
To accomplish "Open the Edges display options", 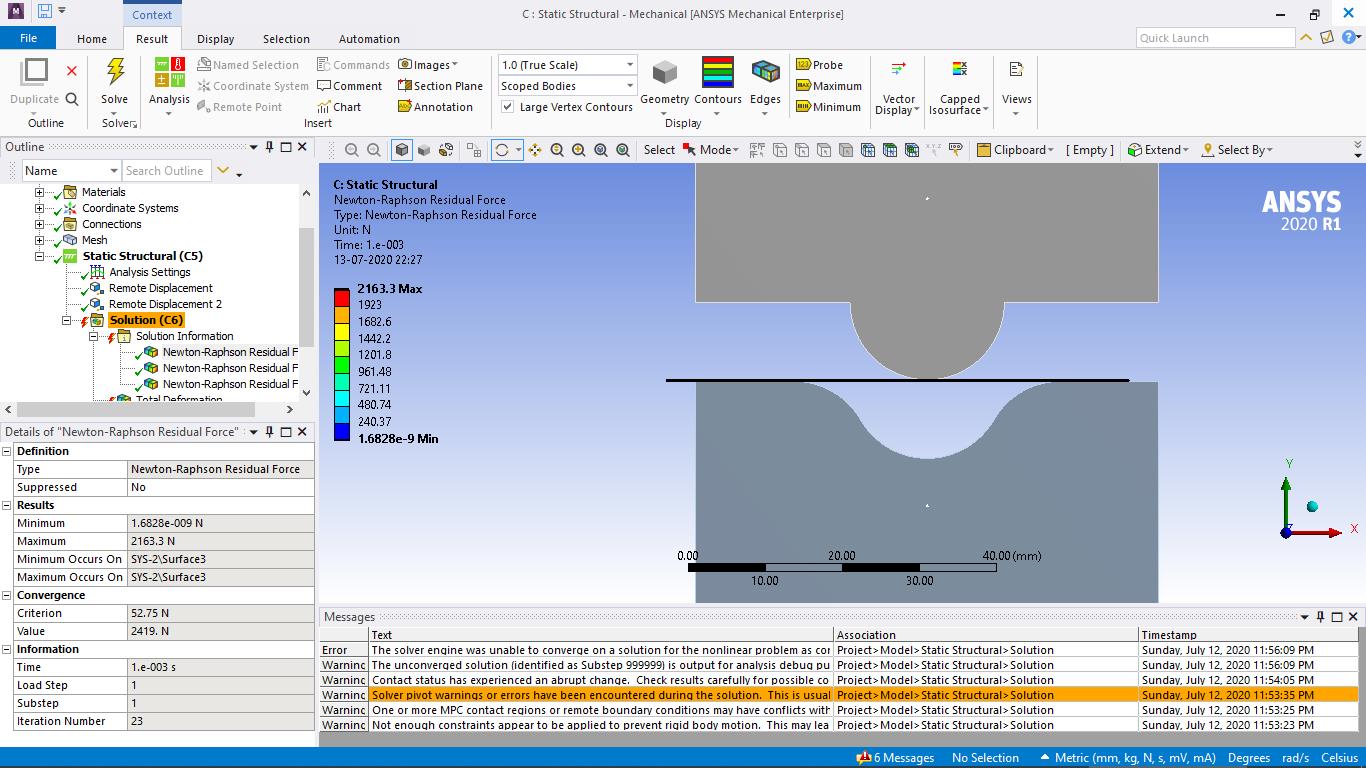I will [x=765, y=72].
